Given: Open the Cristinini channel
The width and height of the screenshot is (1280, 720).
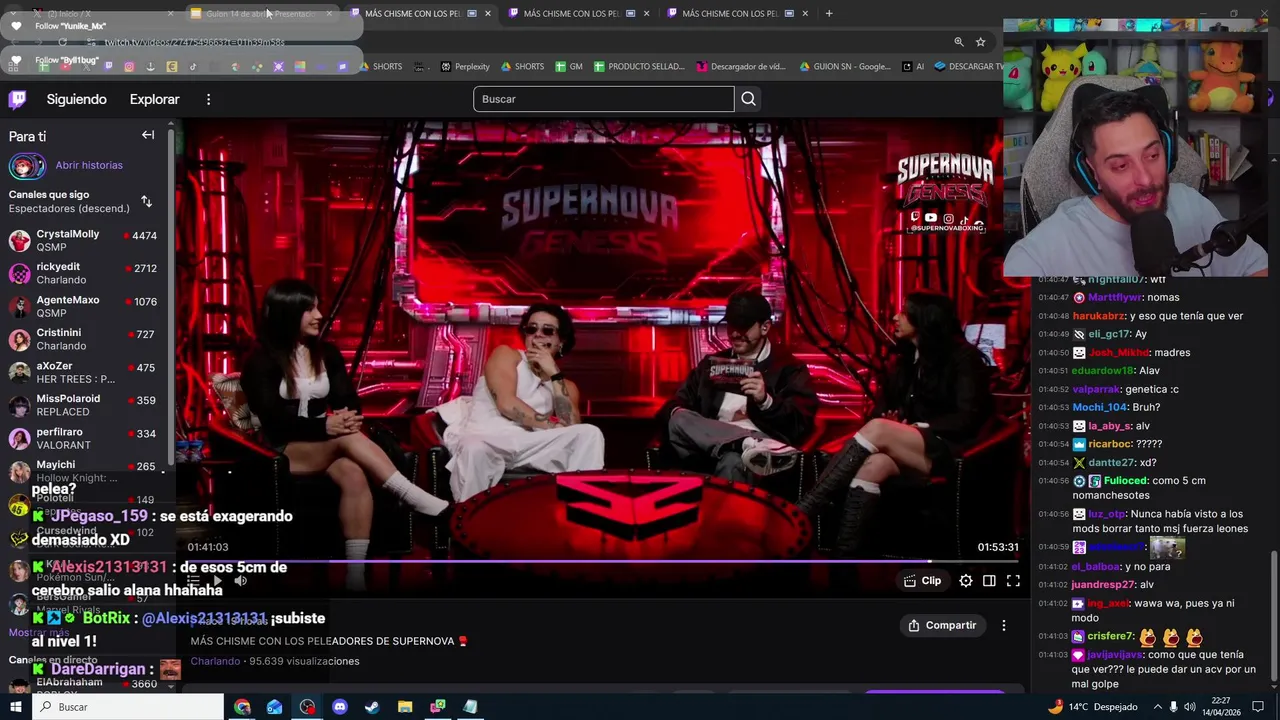Looking at the screenshot, I should coord(85,339).
